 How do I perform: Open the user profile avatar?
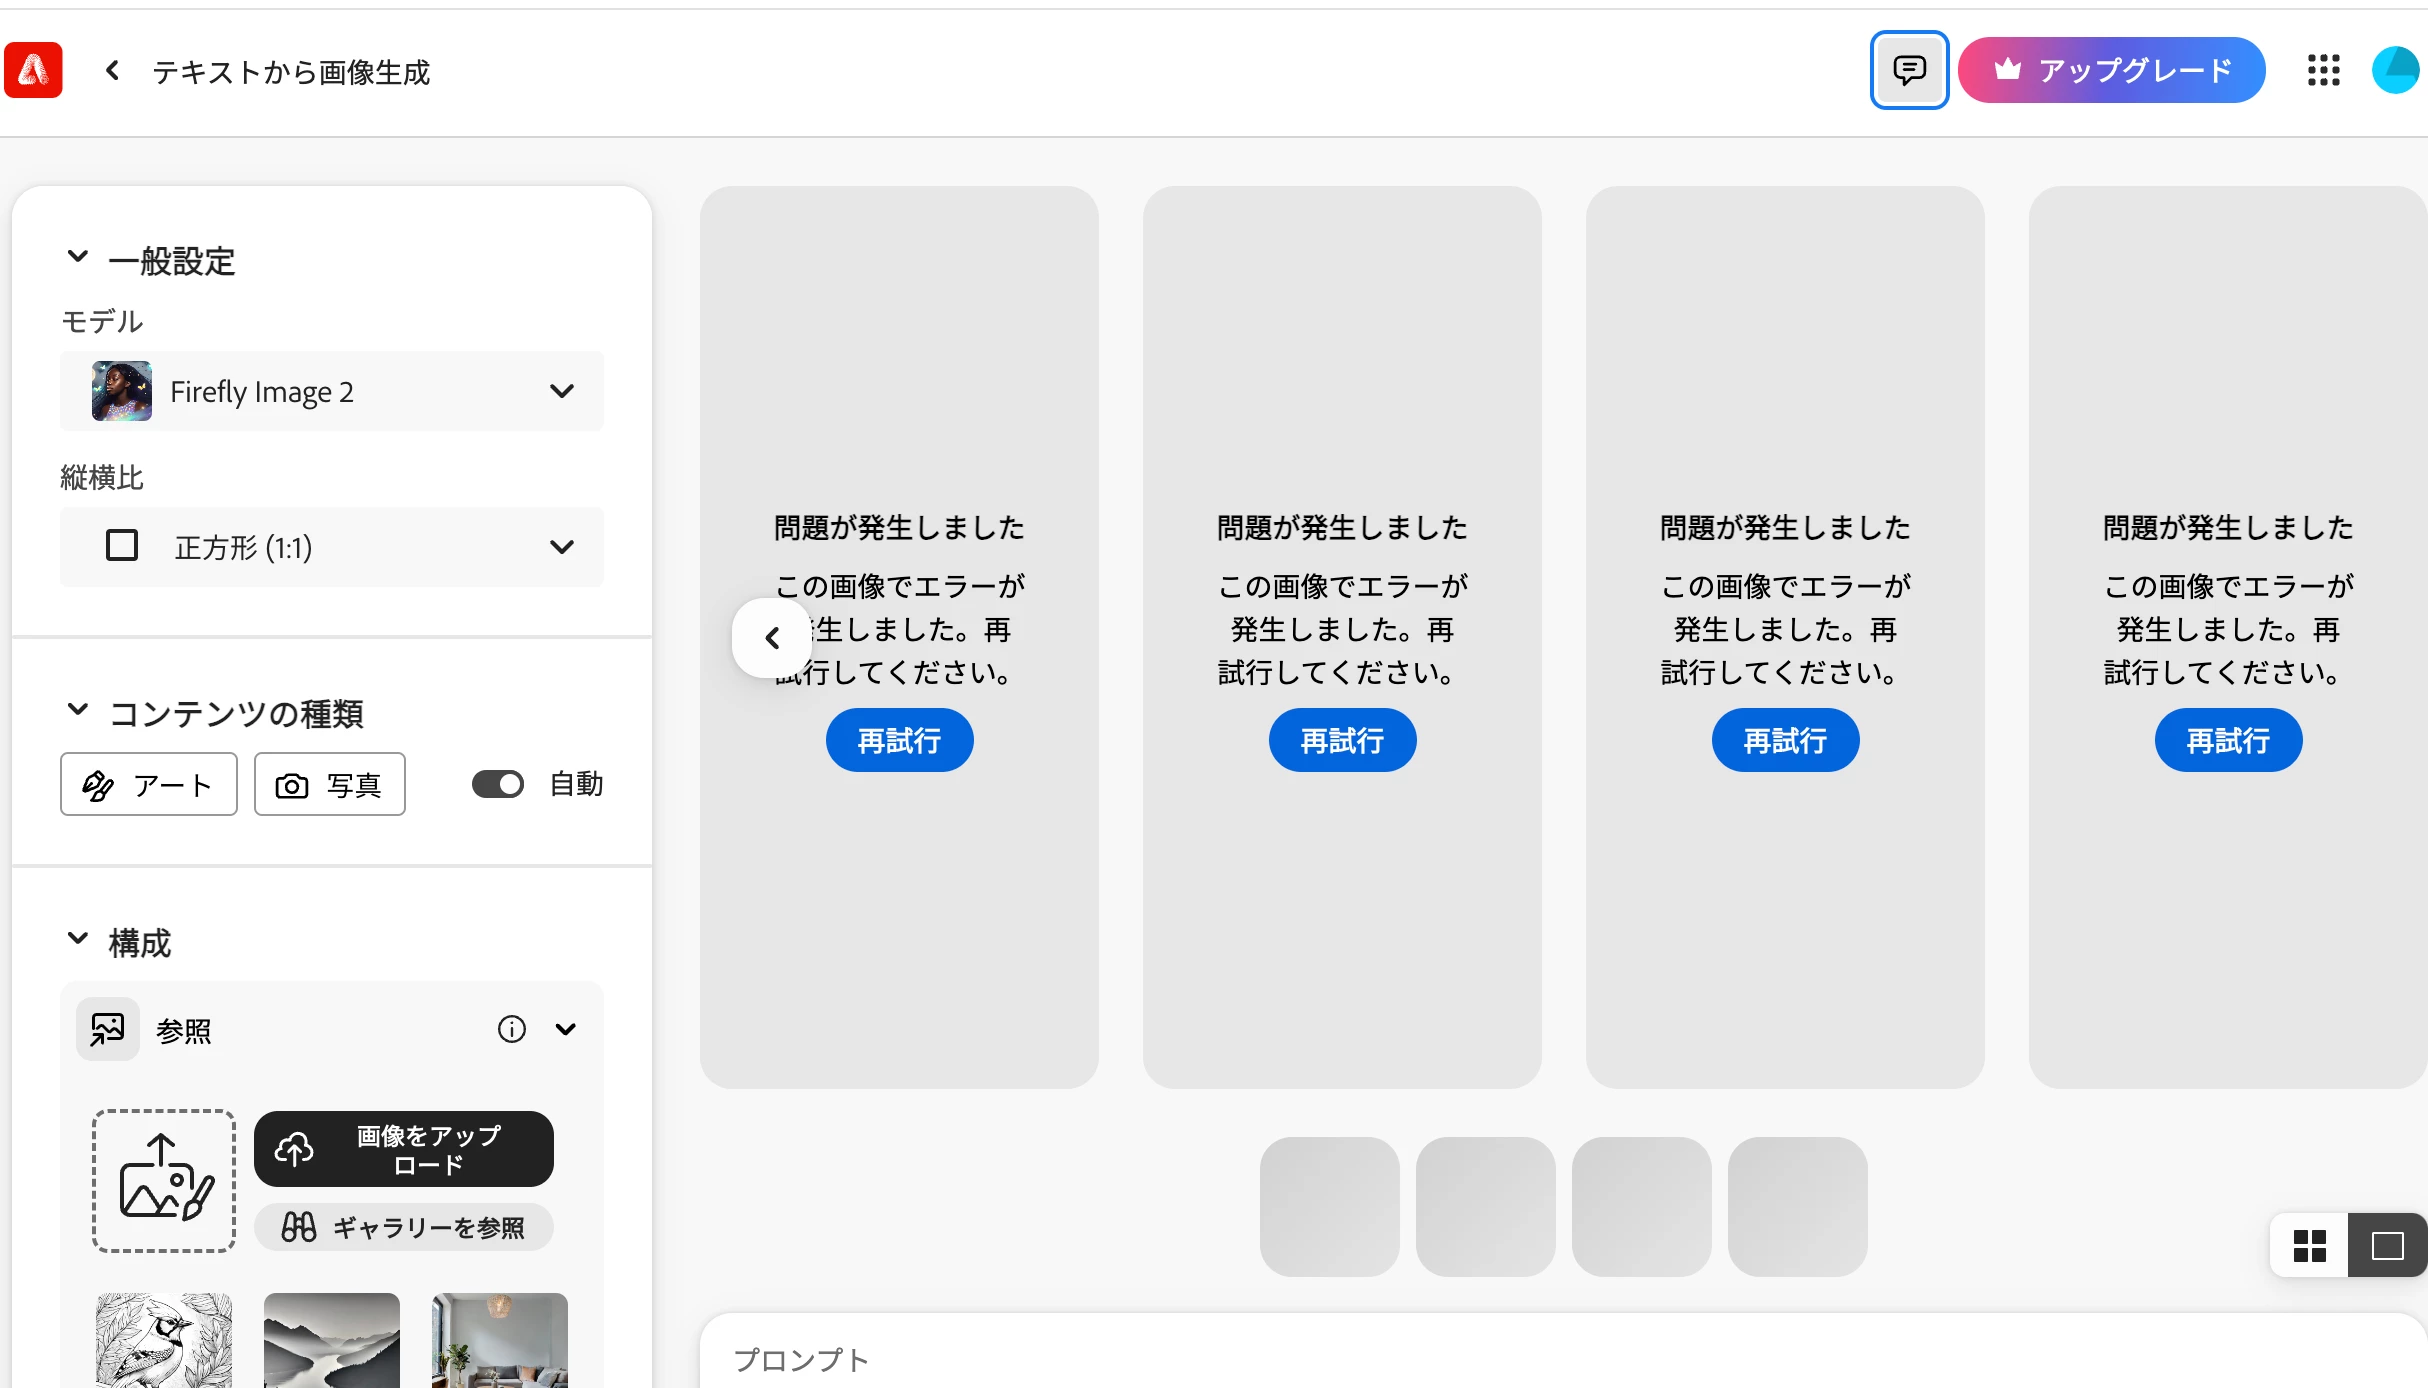2396,70
